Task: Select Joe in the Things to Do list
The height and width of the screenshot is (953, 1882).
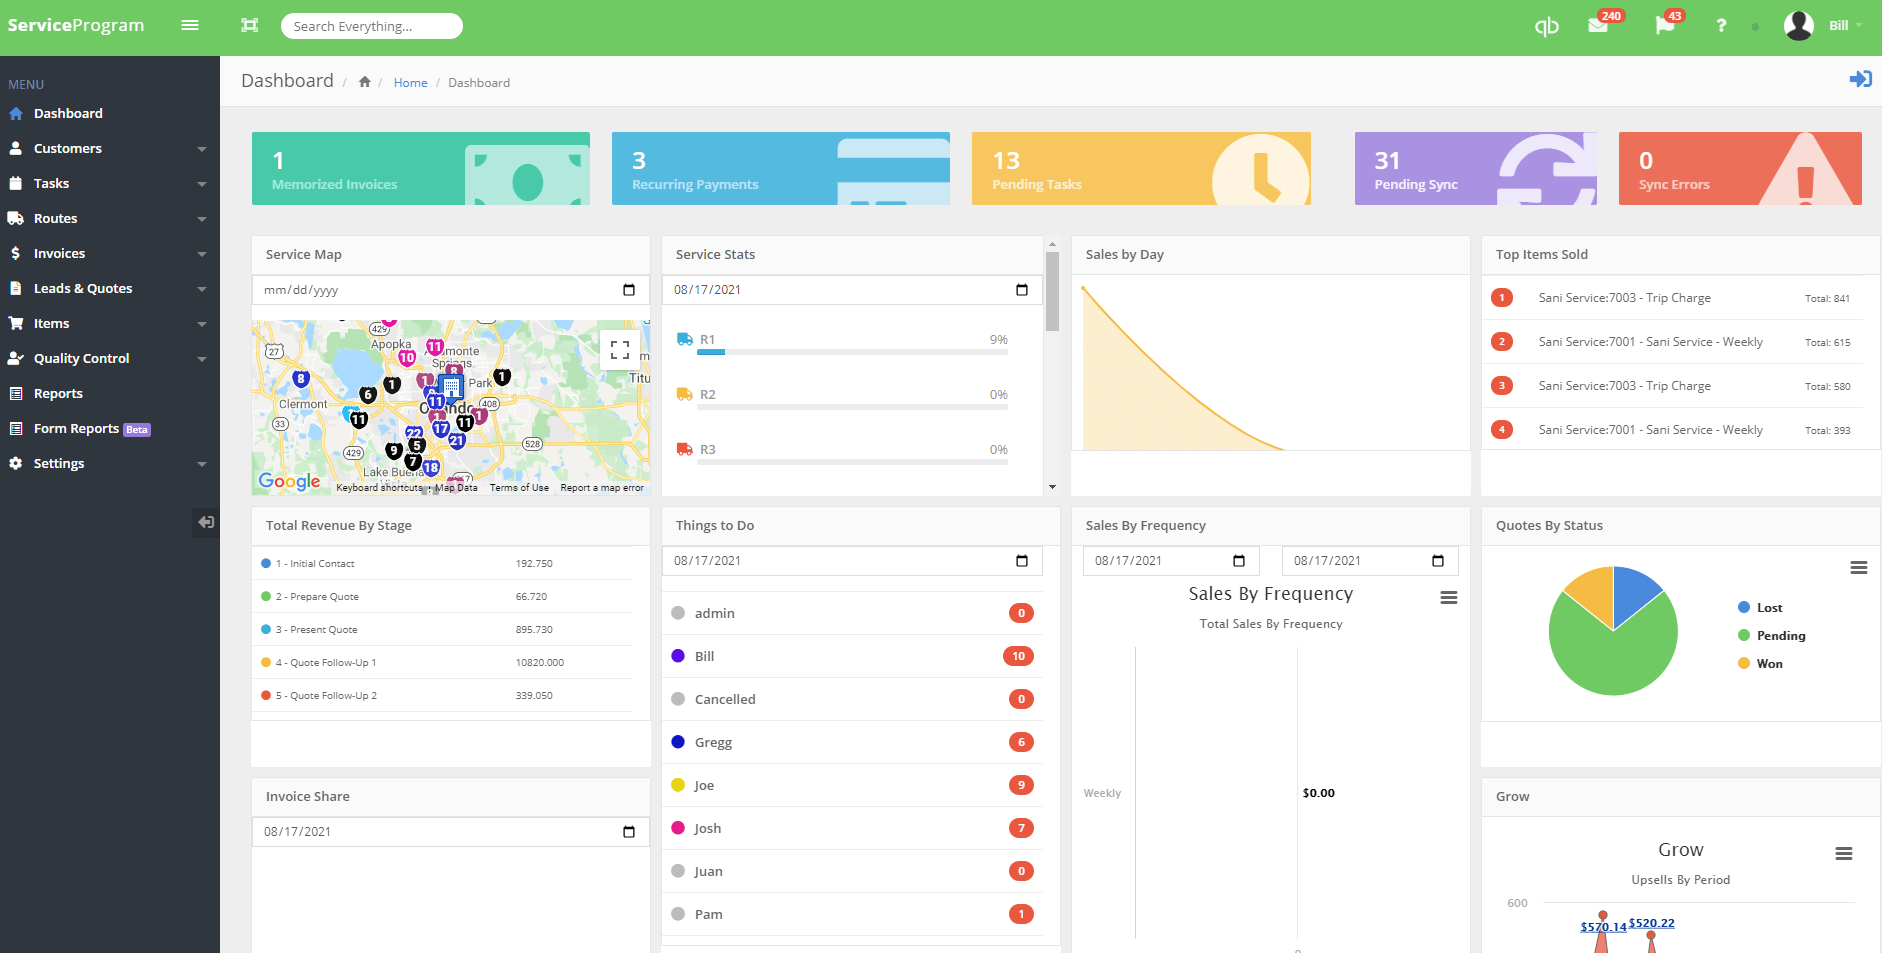Action: point(852,786)
